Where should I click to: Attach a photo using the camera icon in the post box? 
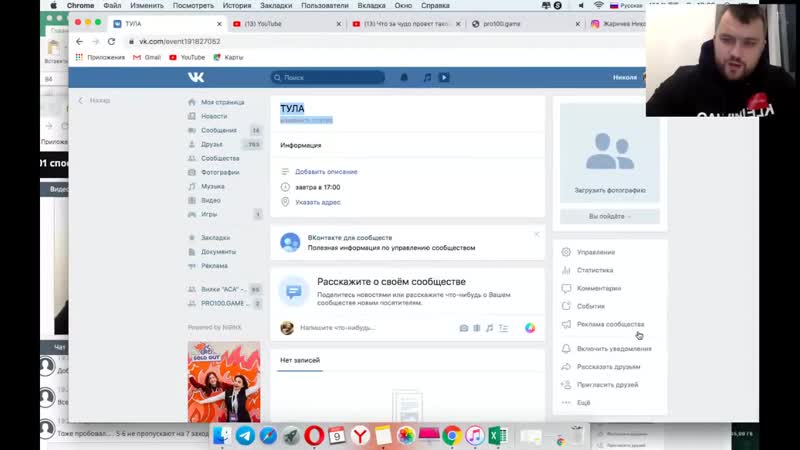[x=464, y=328]
